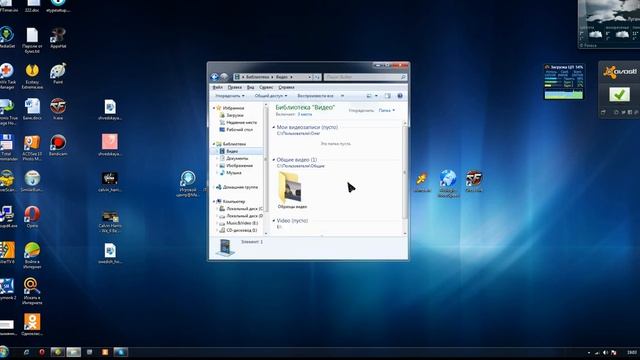Click Explorer's Forward navigation arrow
The image size is (640, 360).
coord(224,77)
